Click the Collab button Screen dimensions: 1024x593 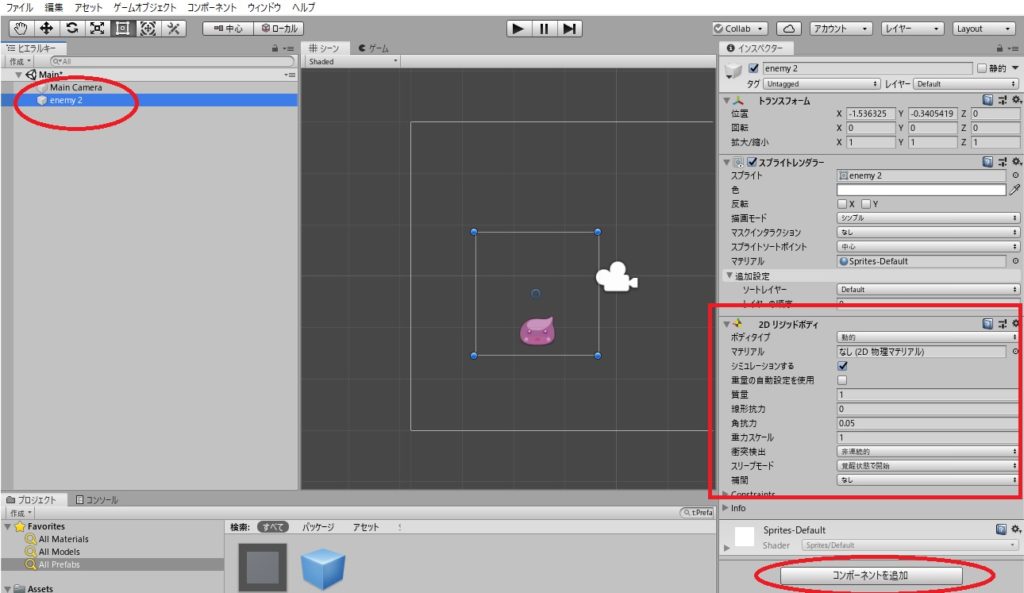point(740,29)
